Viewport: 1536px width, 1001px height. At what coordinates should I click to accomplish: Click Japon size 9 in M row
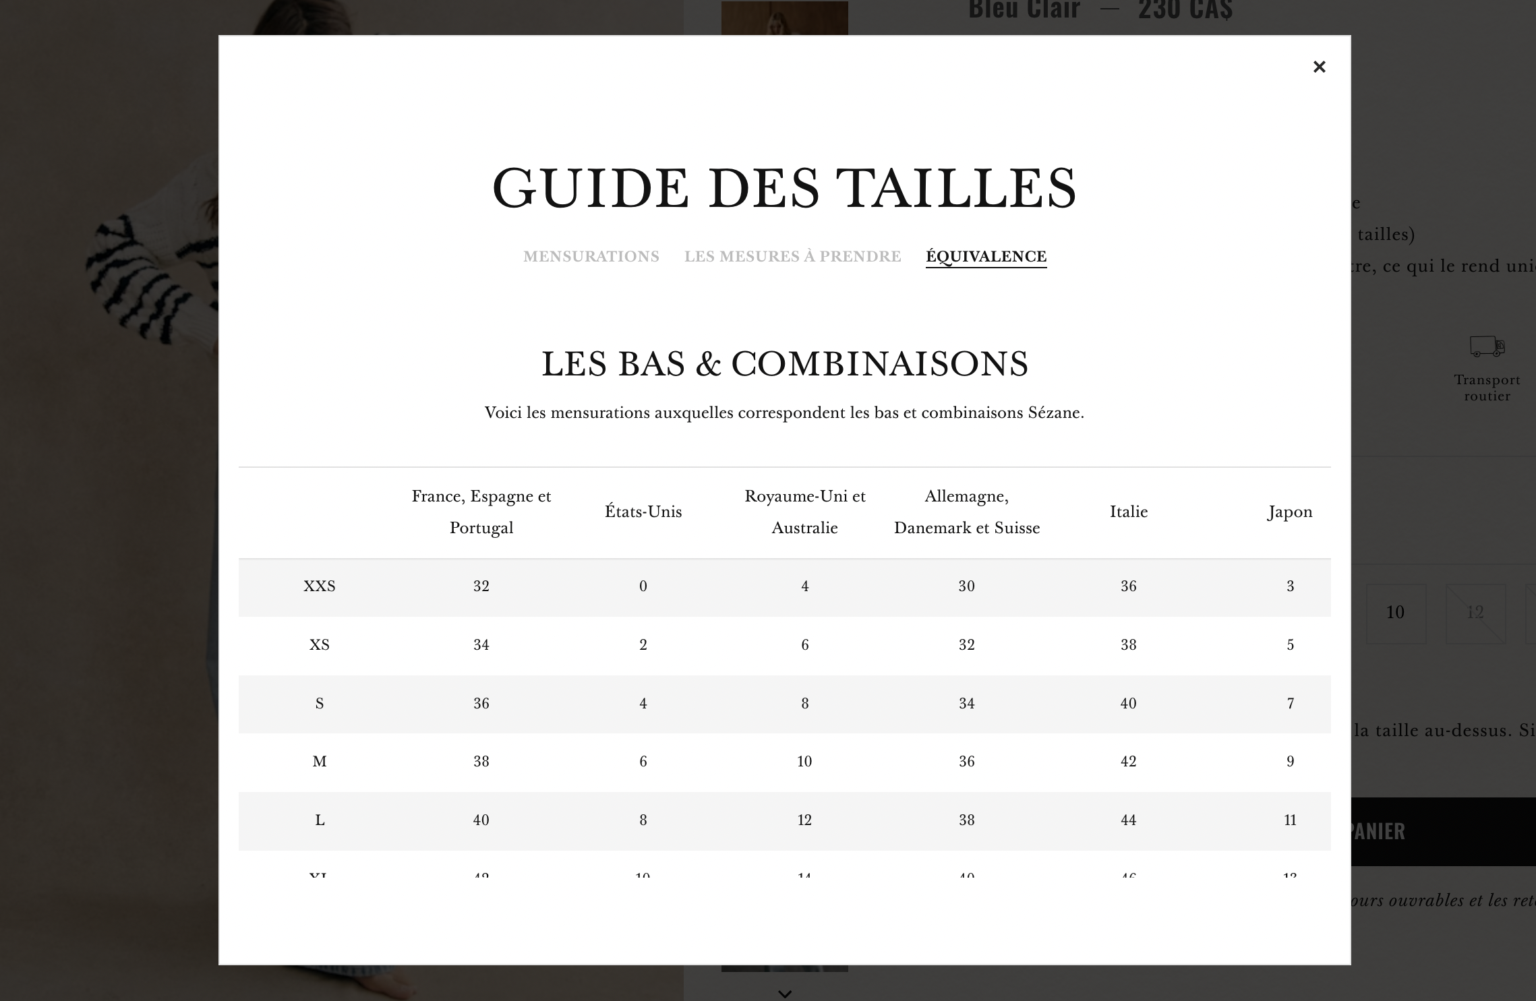pyautogui.click(x=1290, y=762)
